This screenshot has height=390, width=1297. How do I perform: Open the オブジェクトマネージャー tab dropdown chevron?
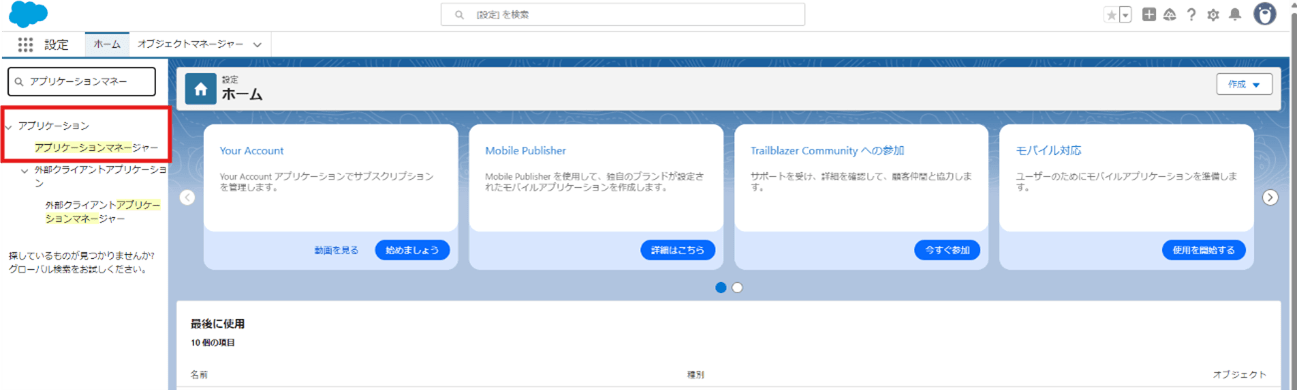coord(257,45)
